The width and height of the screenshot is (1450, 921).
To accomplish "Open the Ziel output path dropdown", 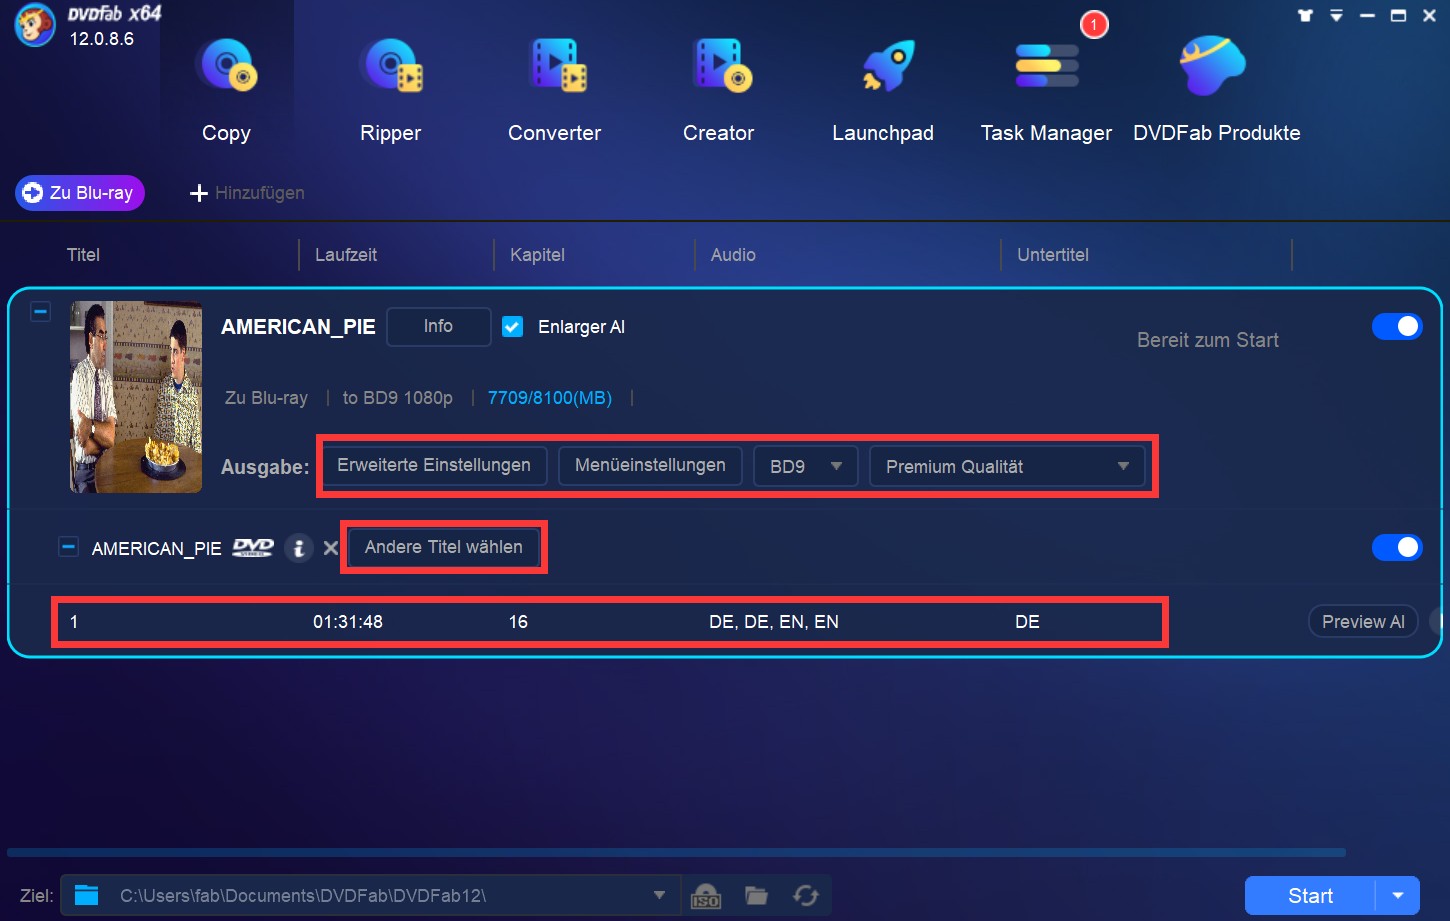I will (659, 895).
